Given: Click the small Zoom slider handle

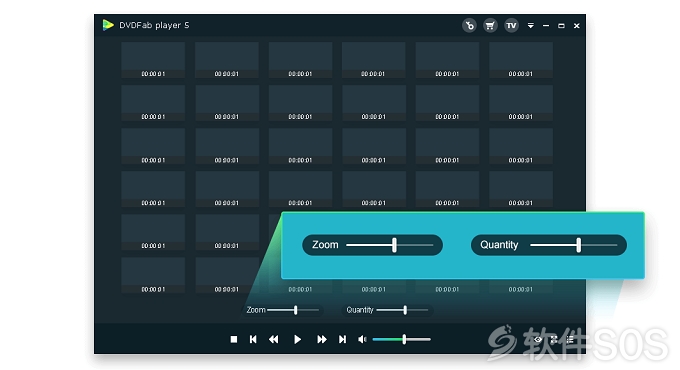Looking at the screenshot, I should (296, 310).
